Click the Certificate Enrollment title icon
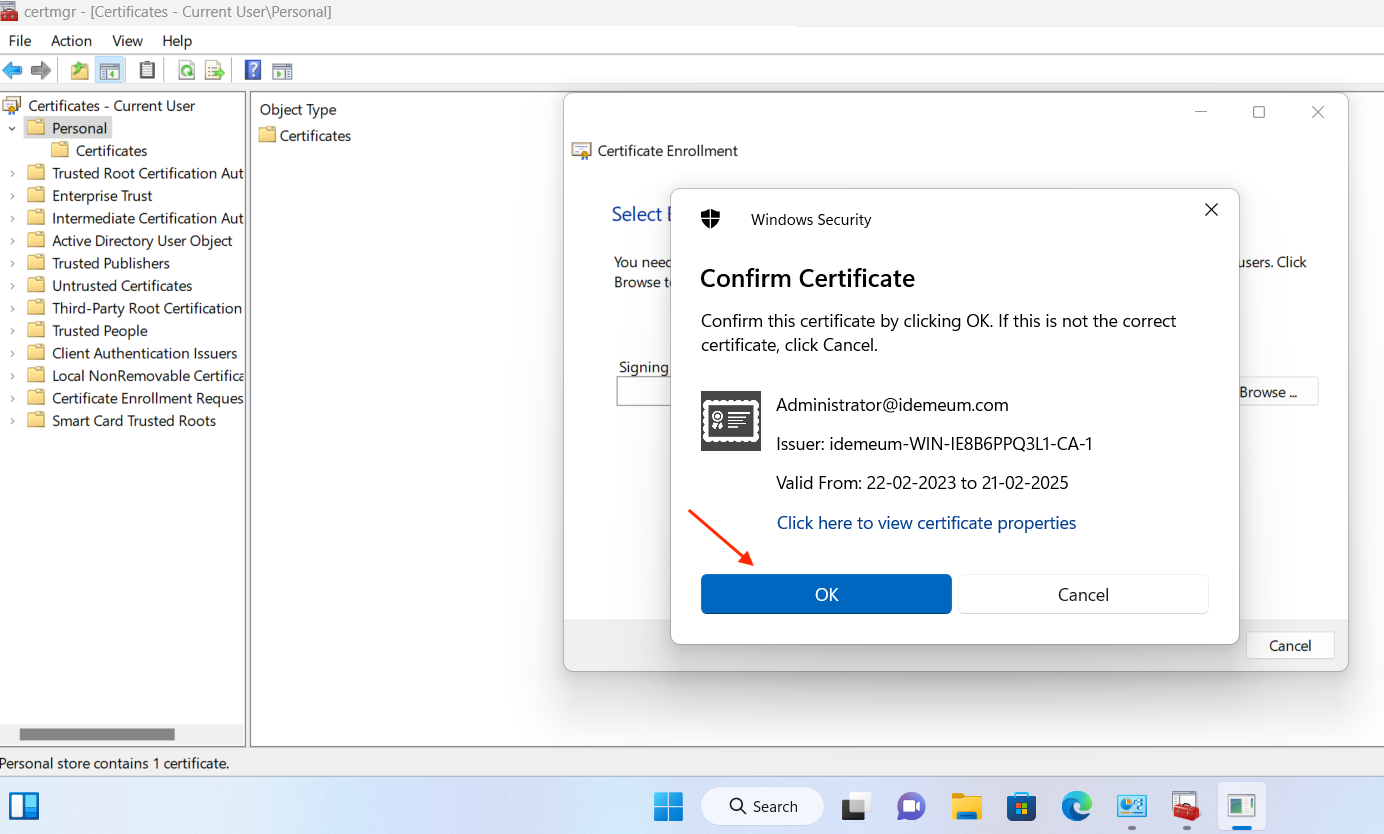 (x=581, y=151)
